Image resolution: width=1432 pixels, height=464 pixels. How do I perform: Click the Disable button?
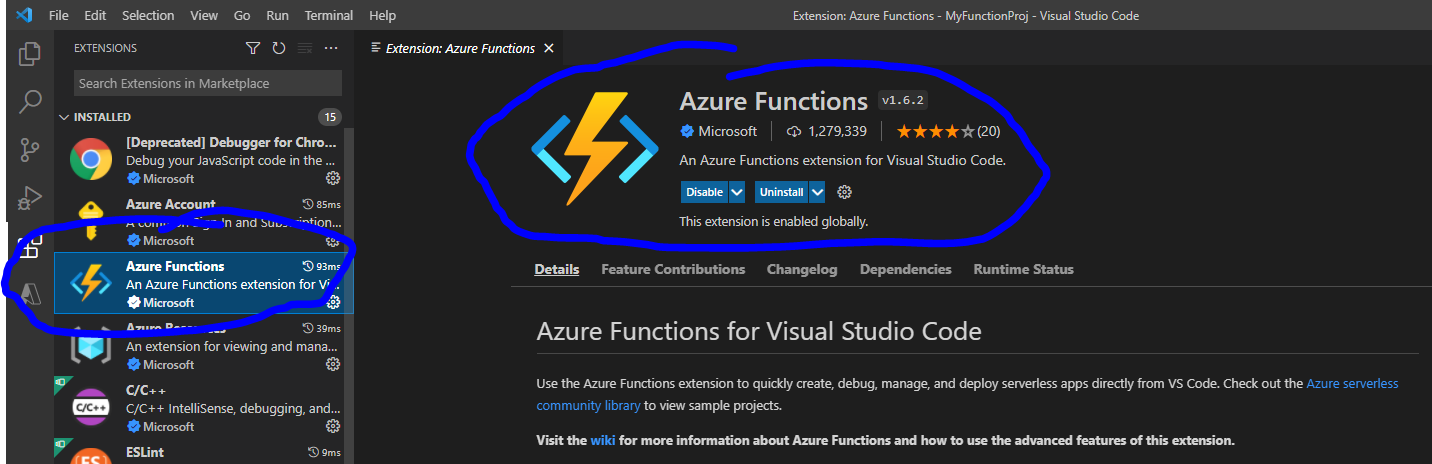(x=705, y=192)
